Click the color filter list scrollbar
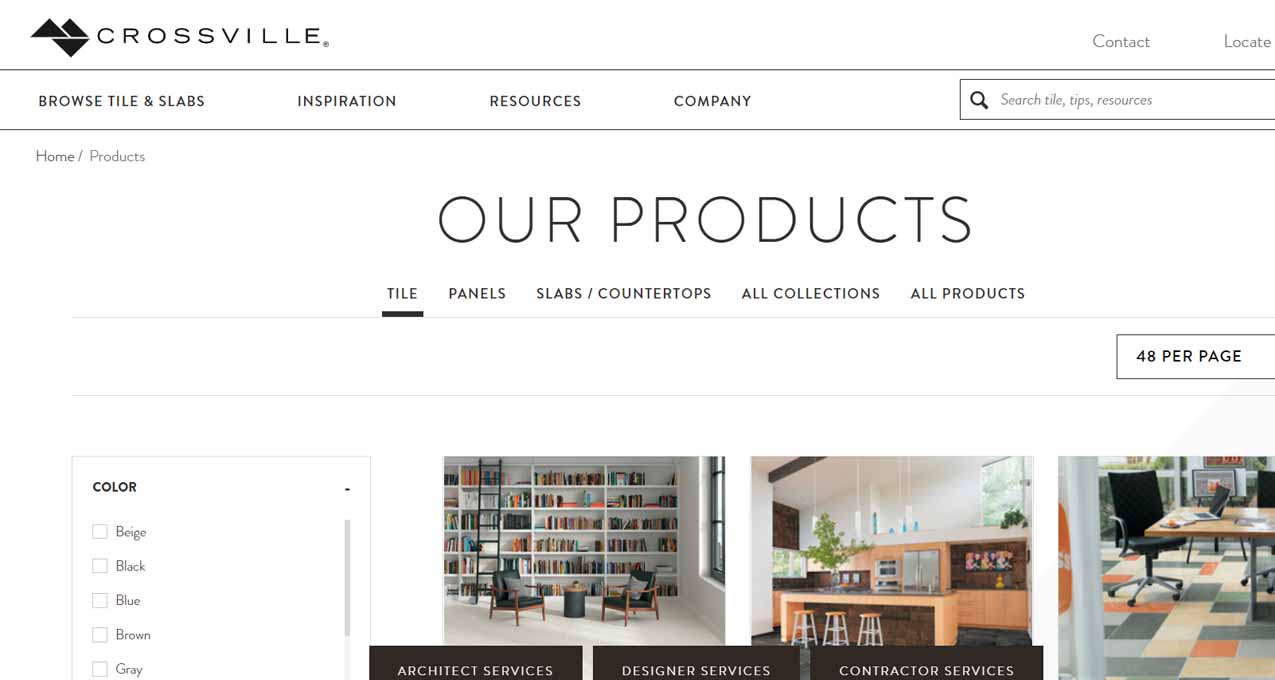 pos(347,578)
